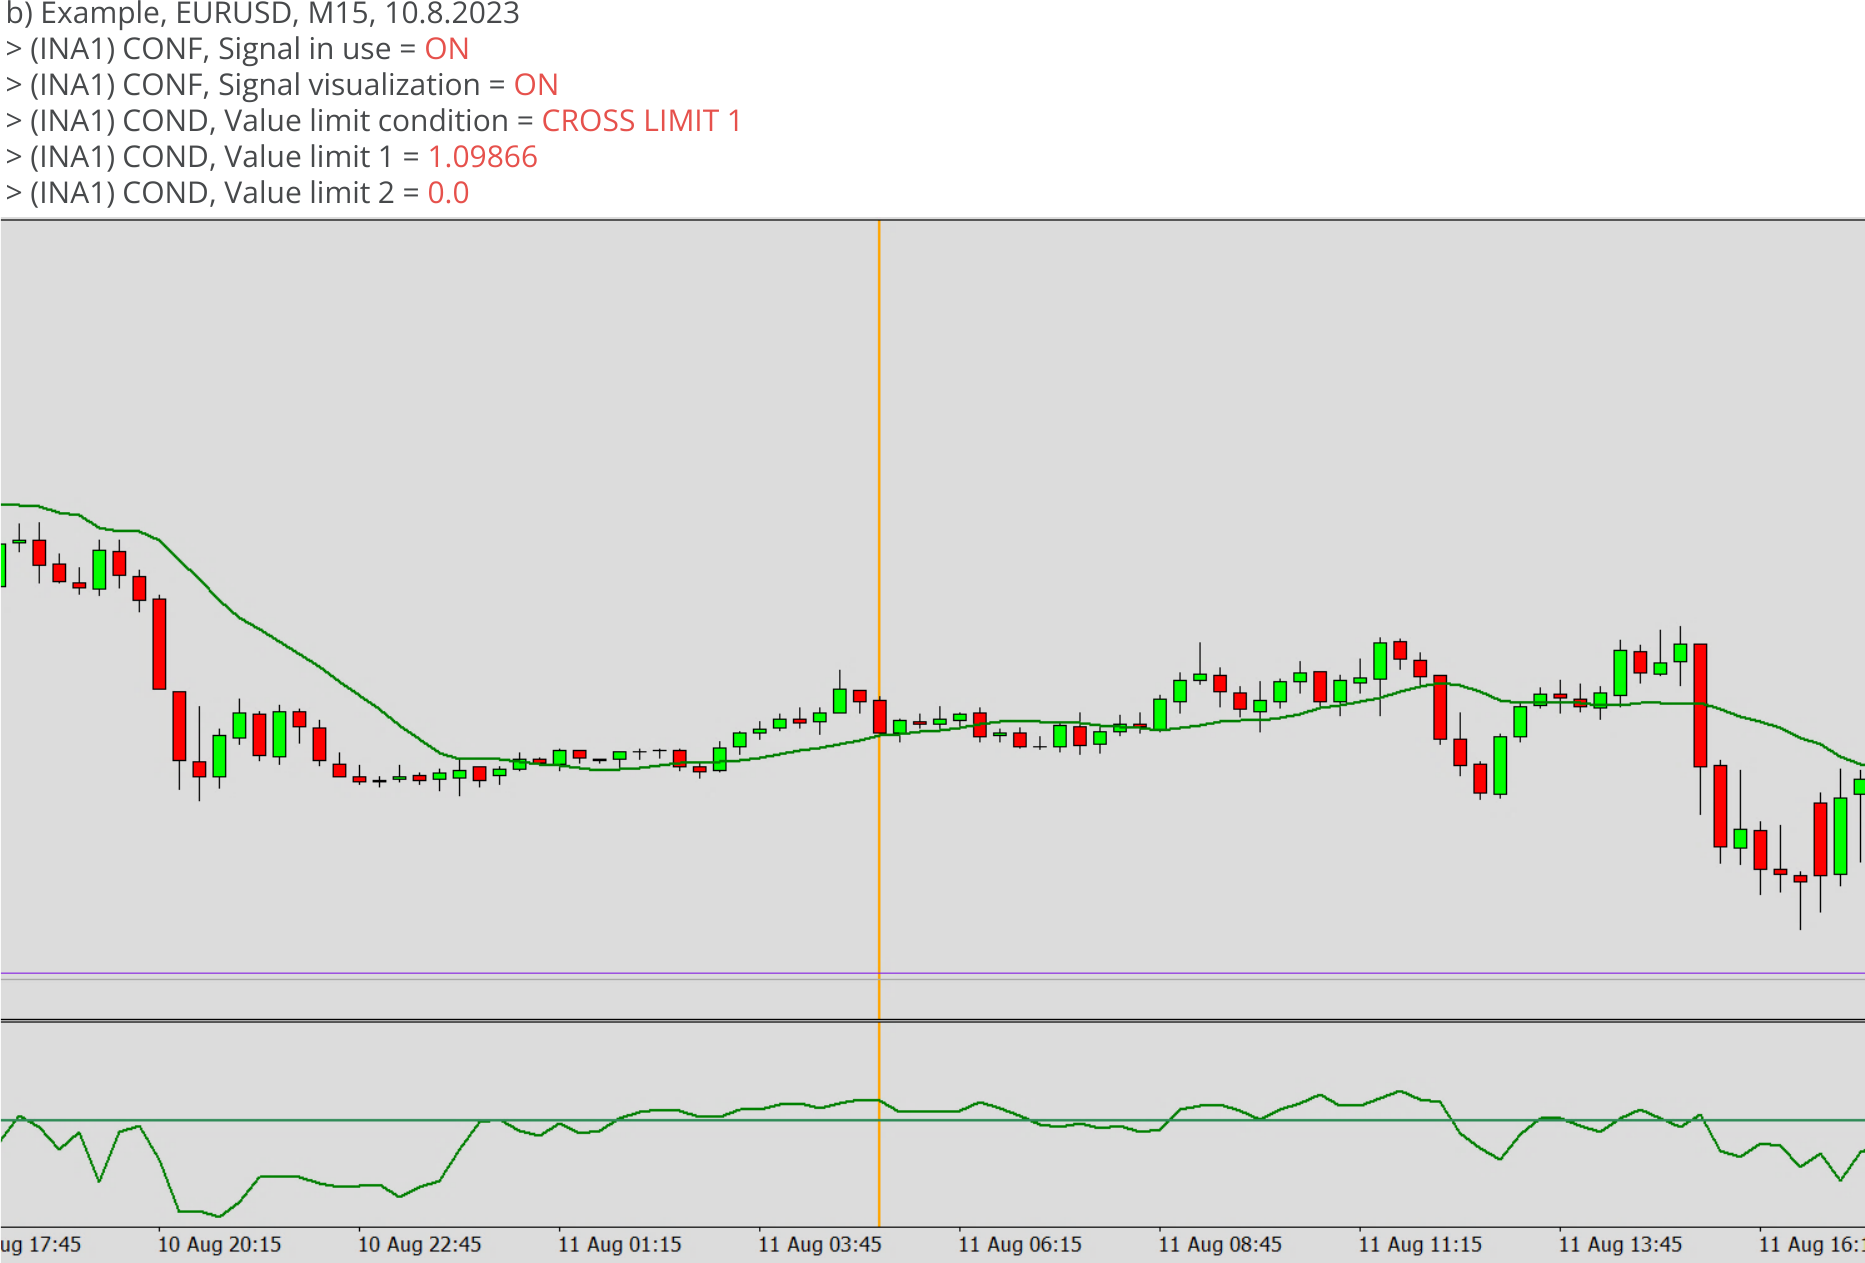Click the time label '10 Aug 20:15'
Image resolution: width=1865 pixels, height=1263 pixels.
tap(219, 1244)
